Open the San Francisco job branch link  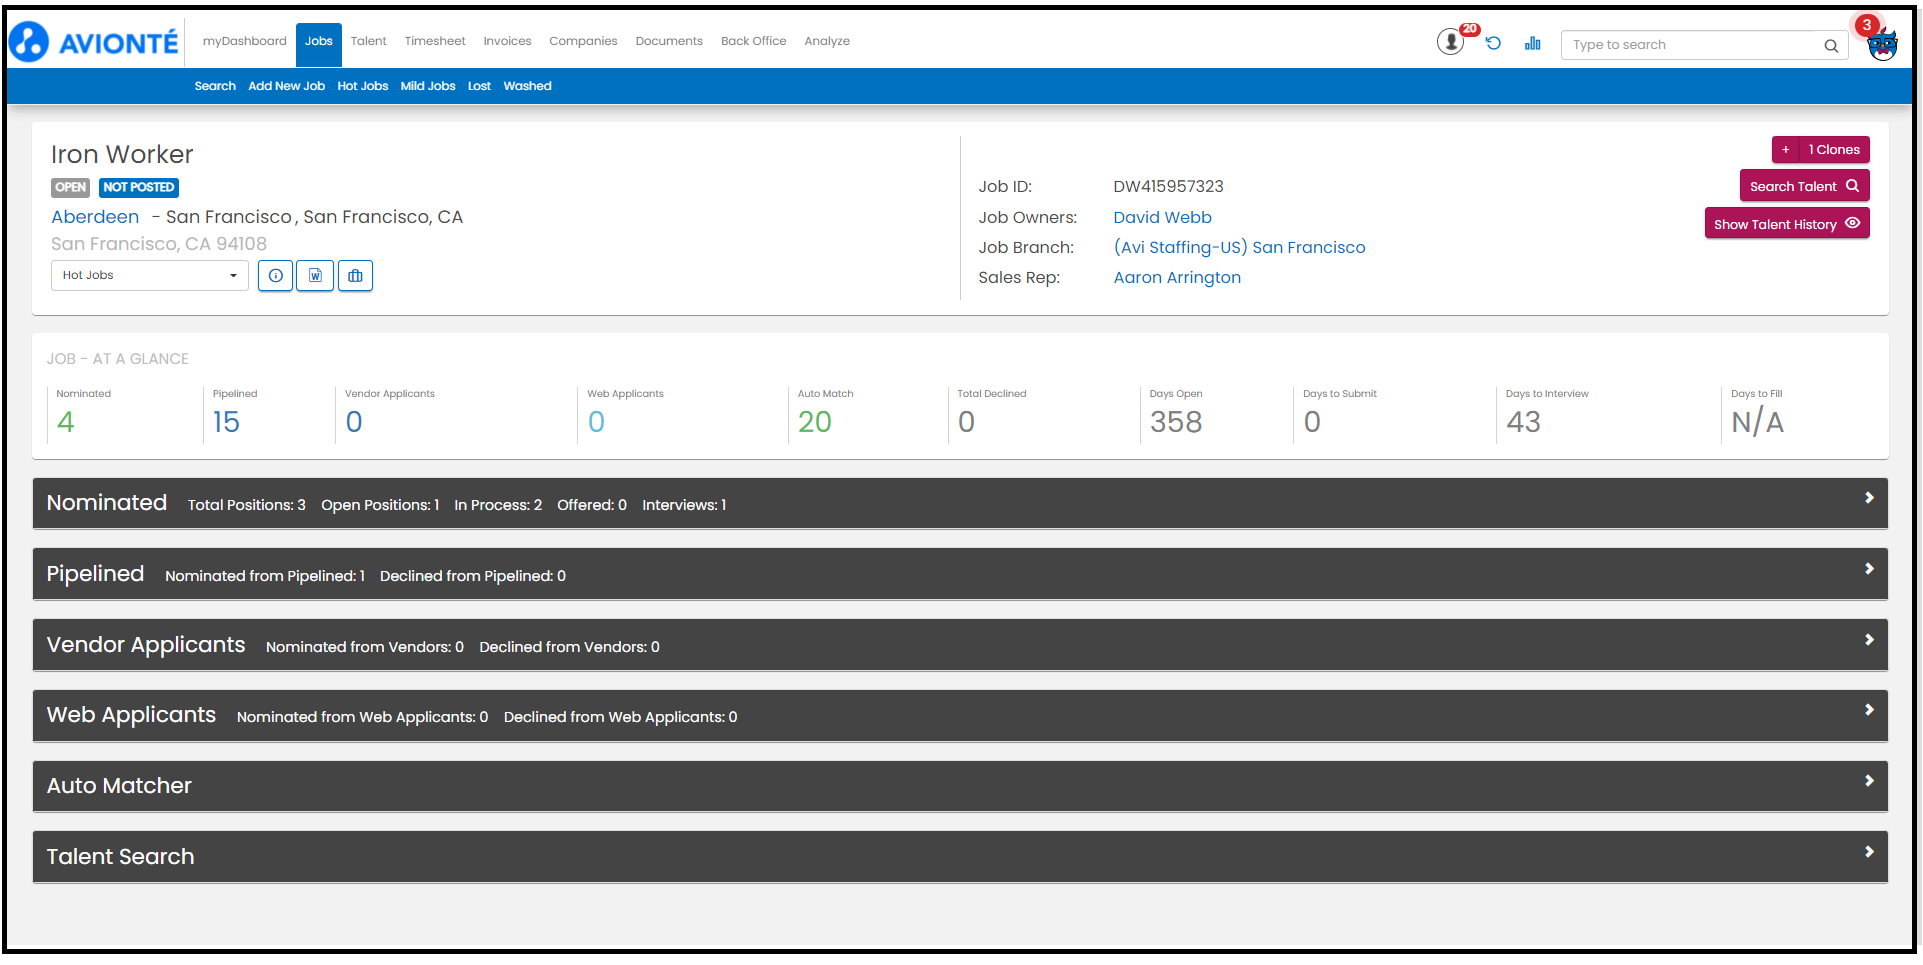pyautogui.click(x=1239, y=247)
